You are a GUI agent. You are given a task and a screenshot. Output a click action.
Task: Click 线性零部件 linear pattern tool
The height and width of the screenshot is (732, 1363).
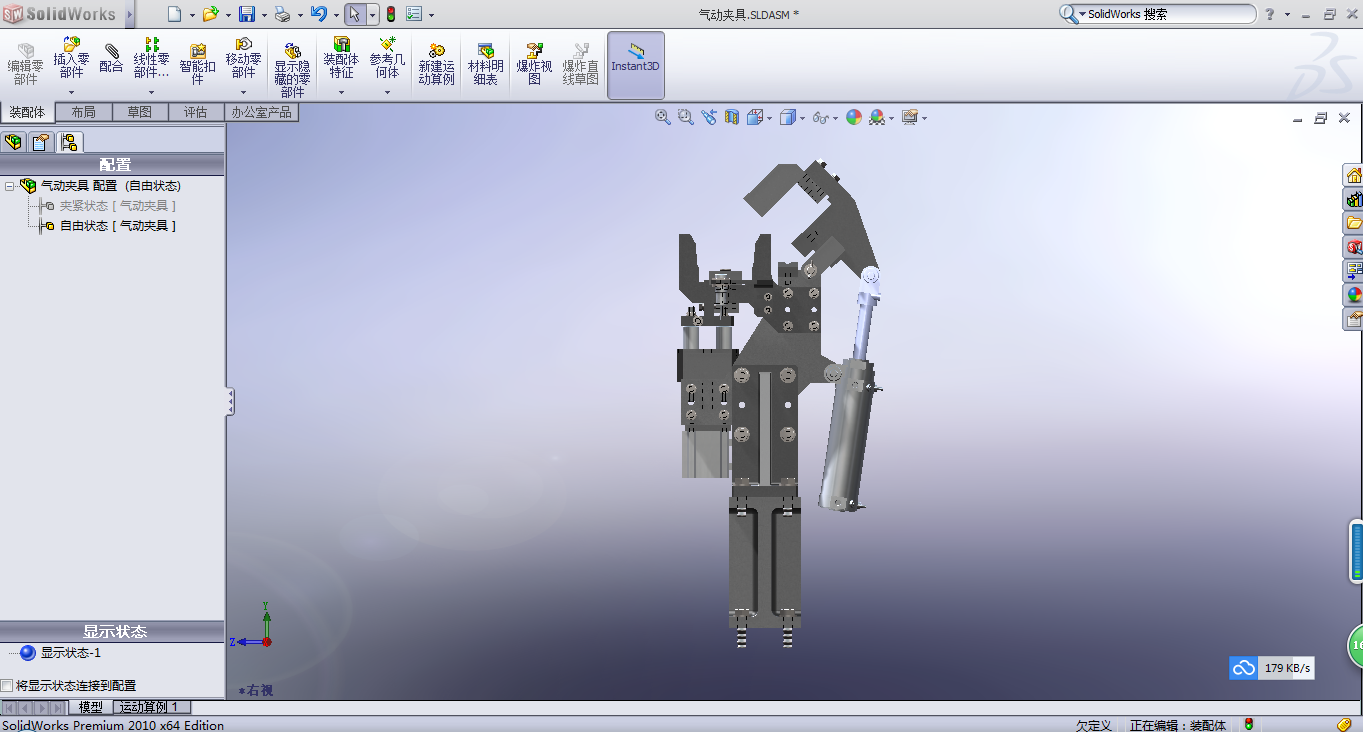[x=152, y=60]
